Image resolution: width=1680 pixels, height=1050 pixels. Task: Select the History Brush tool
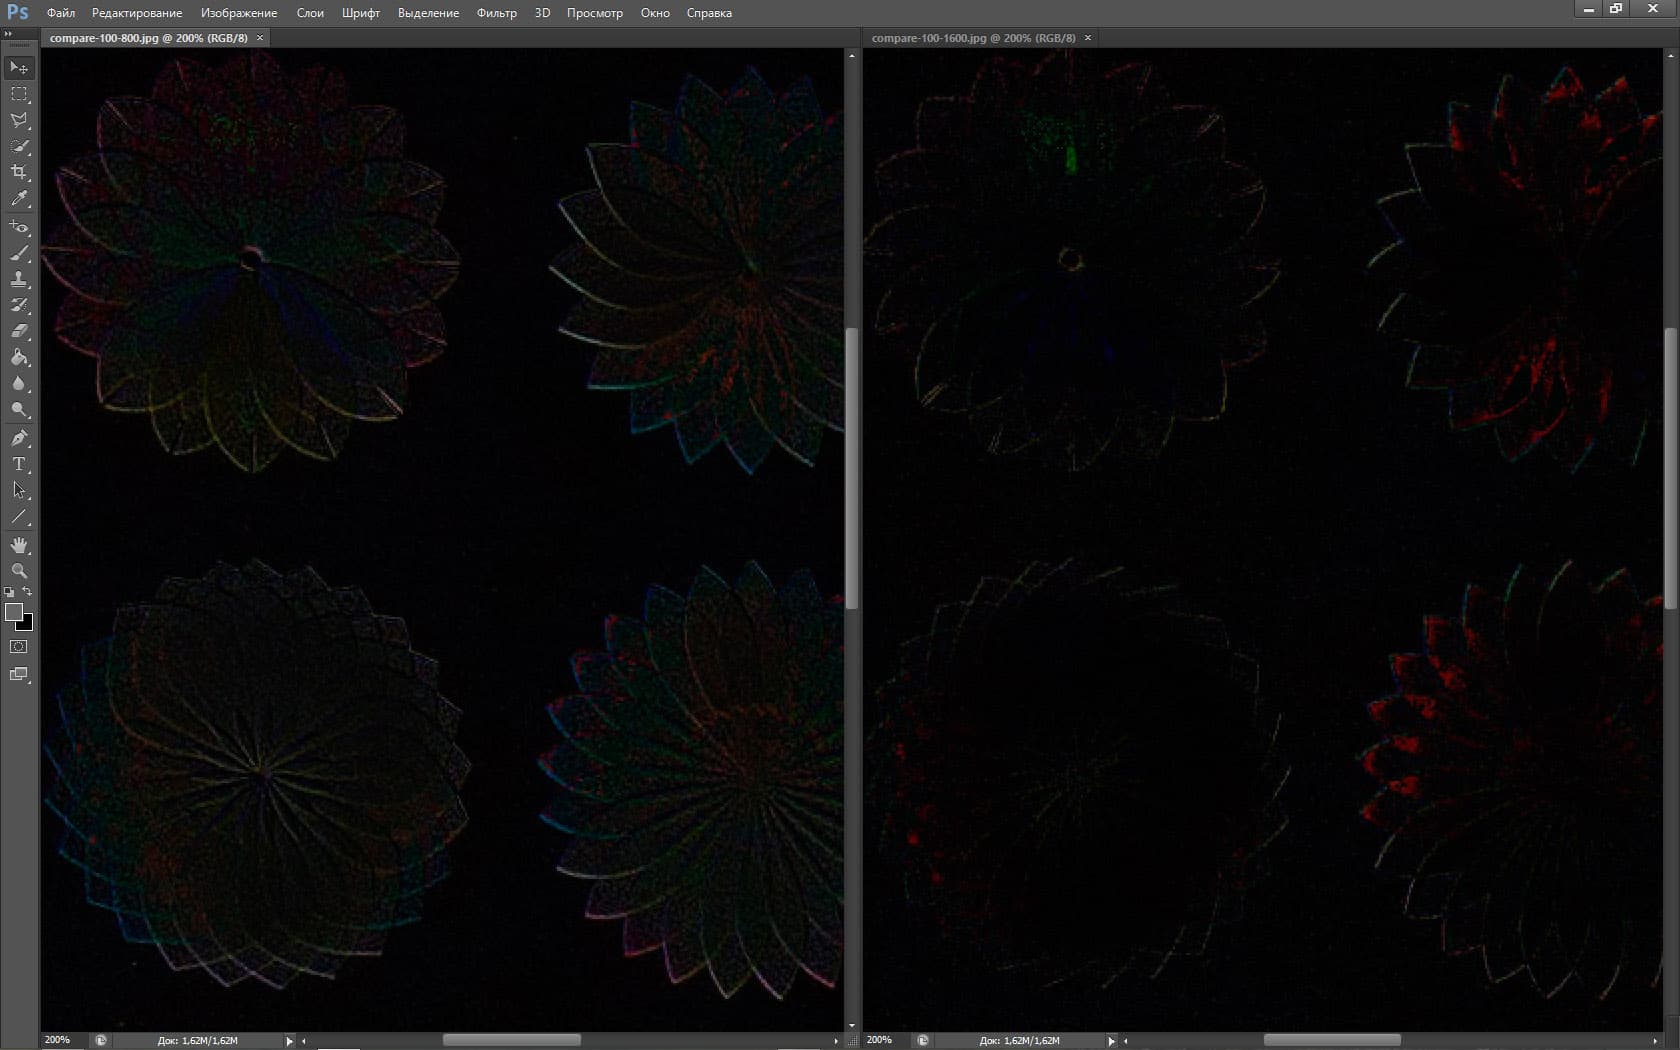point(19,305)
